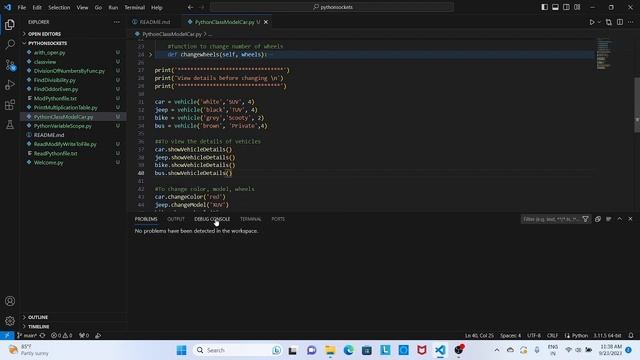Expand the Outline section

pos(38,317)
